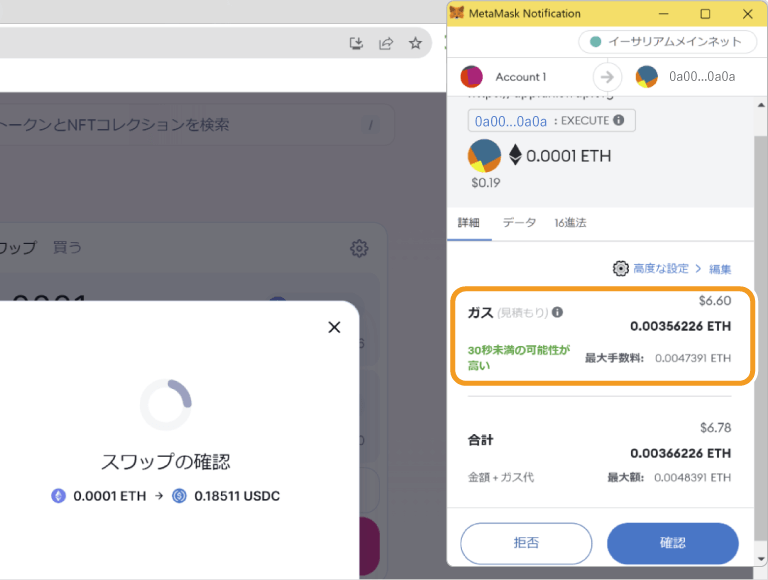Open swap settings gear icon in Uniswap page
Screen dimensions: 768x580
(359, 248)
